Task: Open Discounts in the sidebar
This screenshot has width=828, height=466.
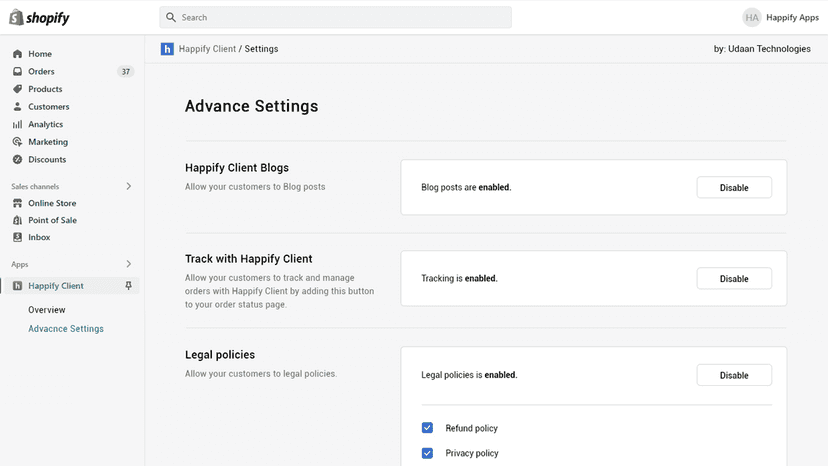Action: 47,159
